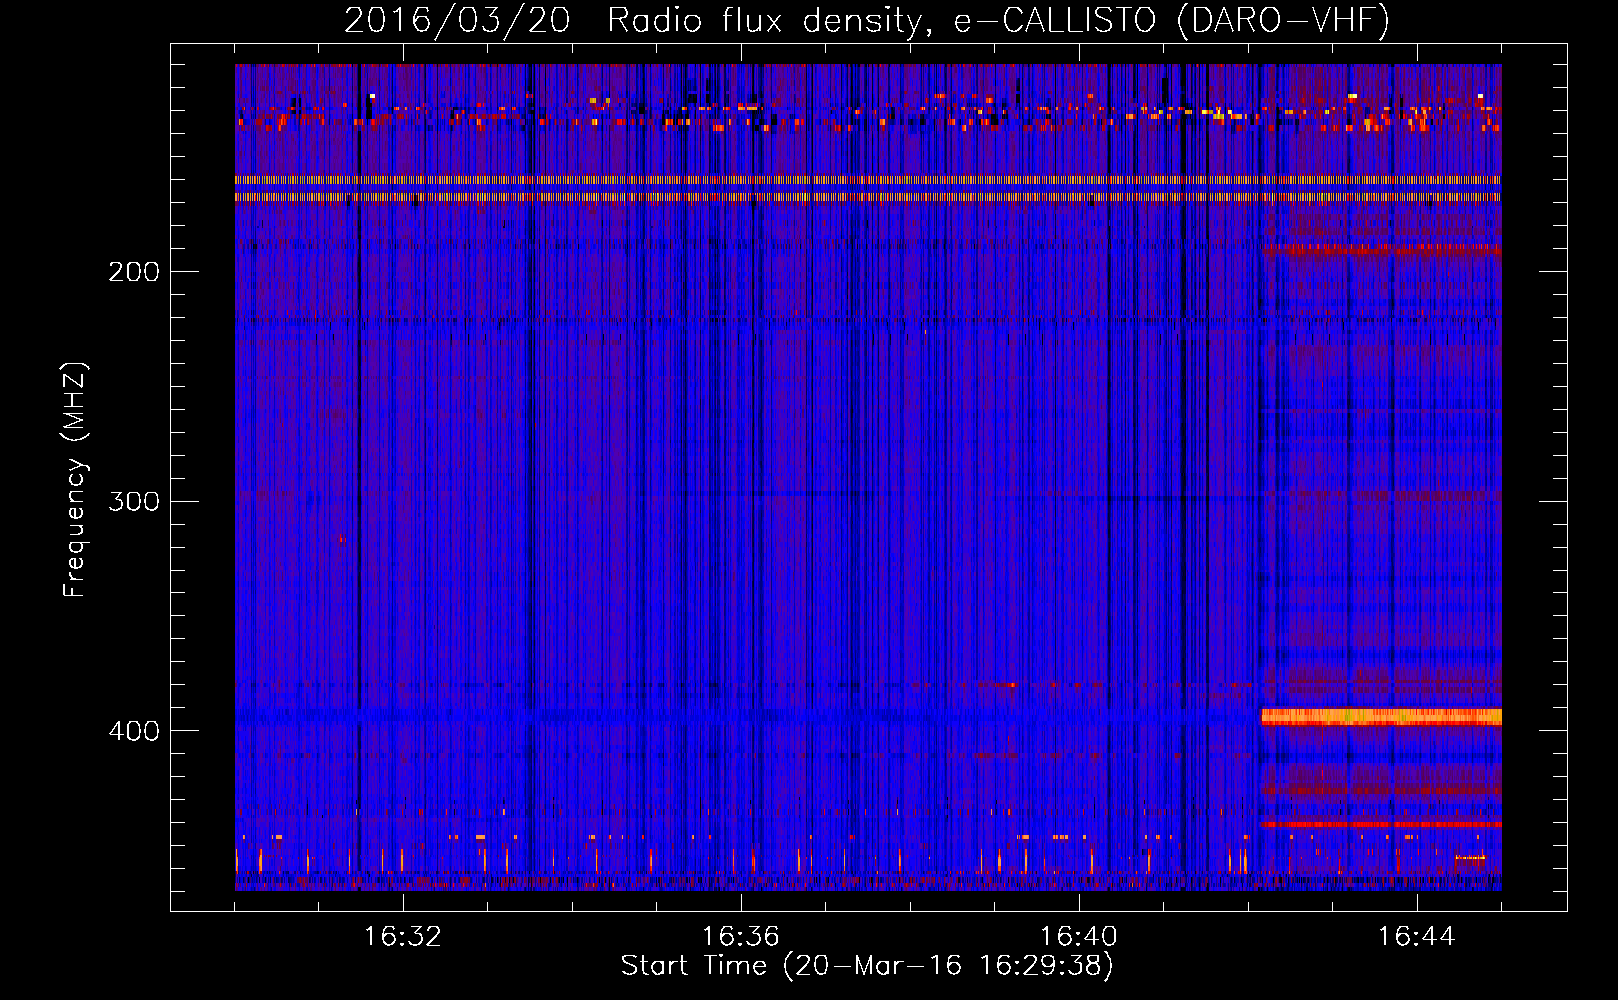This screenshot has width=1618, height=1000.
Task: Click the 'Start Time (20-Mar-16 16:29:38)' label
Action: click(x=866, y=966)
